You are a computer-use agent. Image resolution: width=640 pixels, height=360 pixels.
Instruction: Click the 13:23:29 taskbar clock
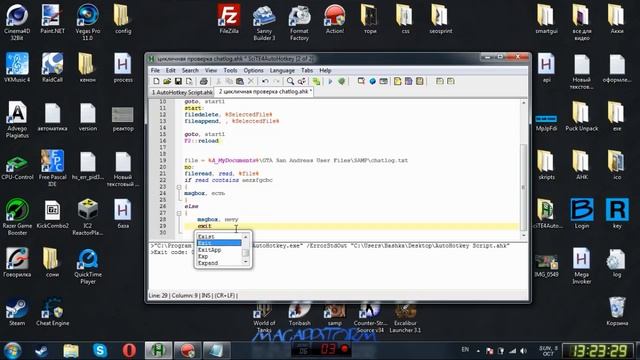pos(598,350)
